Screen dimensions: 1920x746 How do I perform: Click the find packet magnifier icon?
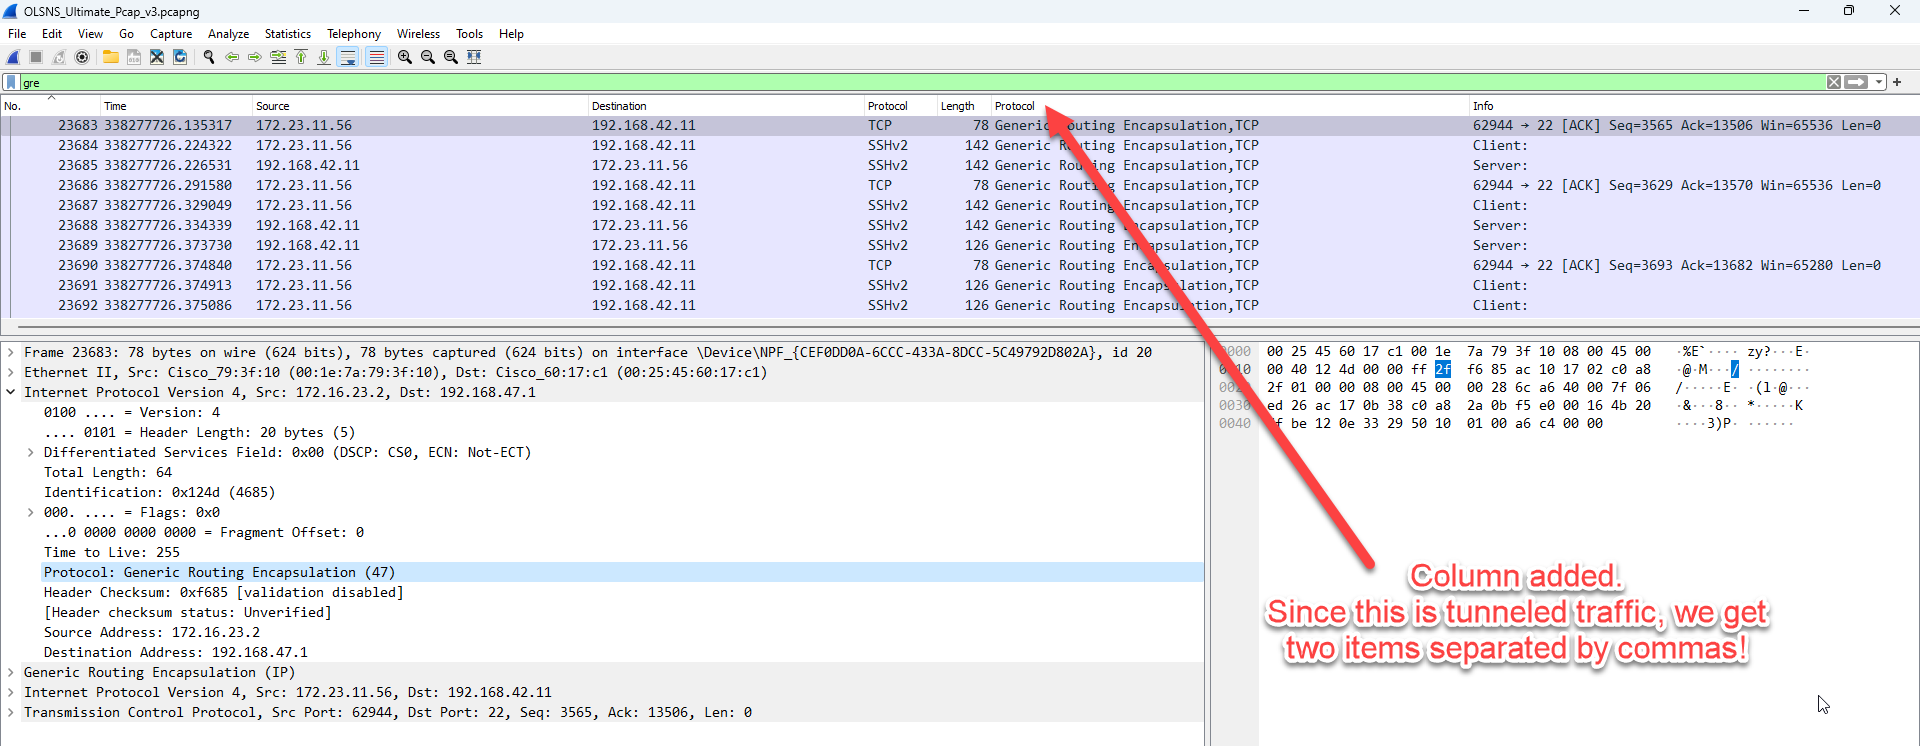(209, 57)
